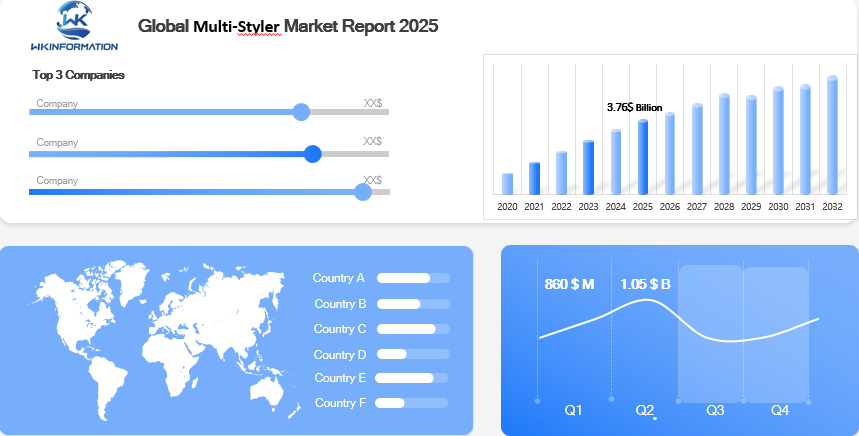Click the Global Multi-Styler Market Report title
859x436 pixels.
(x=288, y=25)
